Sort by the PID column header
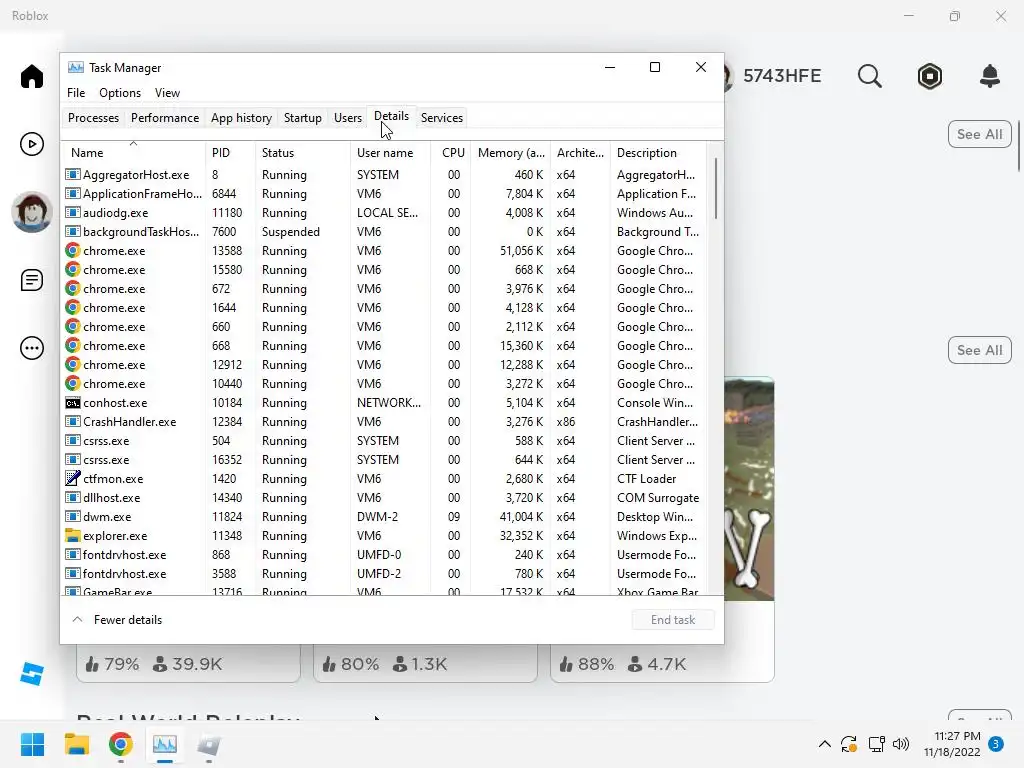Image resolution: width=1024 pixels, height=768 pixels. point(230,153)
